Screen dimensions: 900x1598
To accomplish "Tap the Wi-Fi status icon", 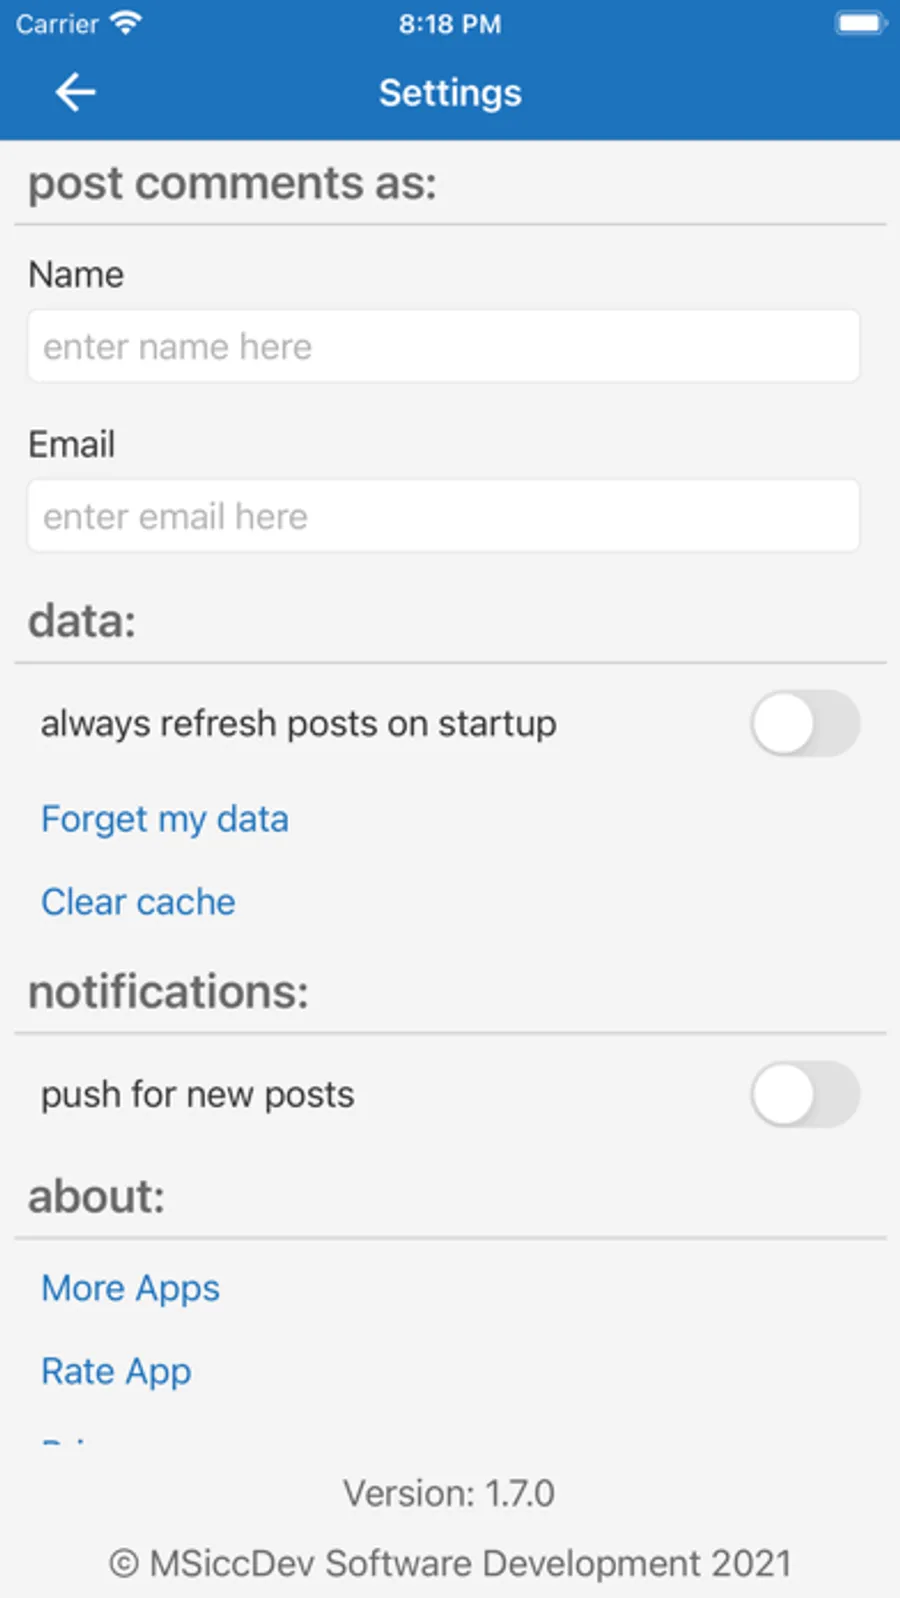I will coord(126,23).
